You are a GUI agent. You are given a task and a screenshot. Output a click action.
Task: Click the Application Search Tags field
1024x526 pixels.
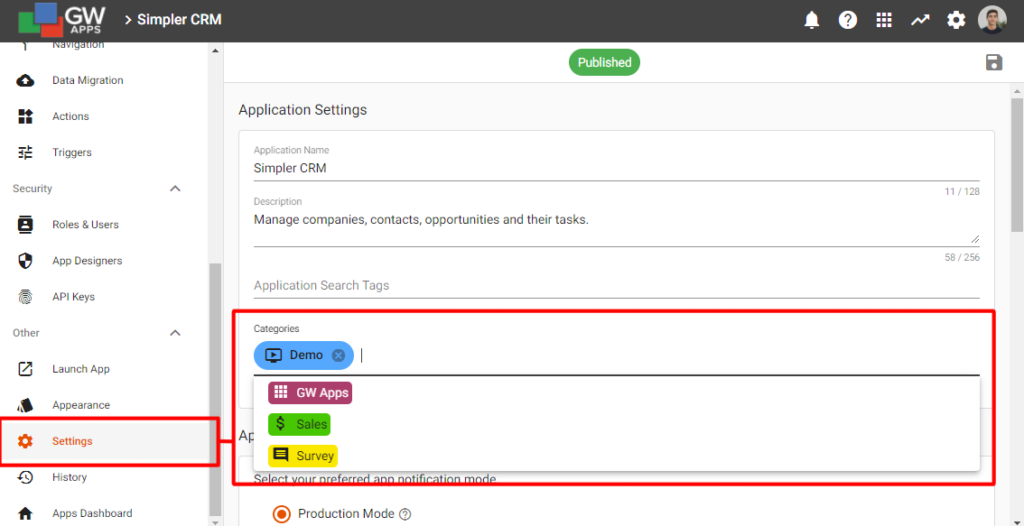click(616, 286)
